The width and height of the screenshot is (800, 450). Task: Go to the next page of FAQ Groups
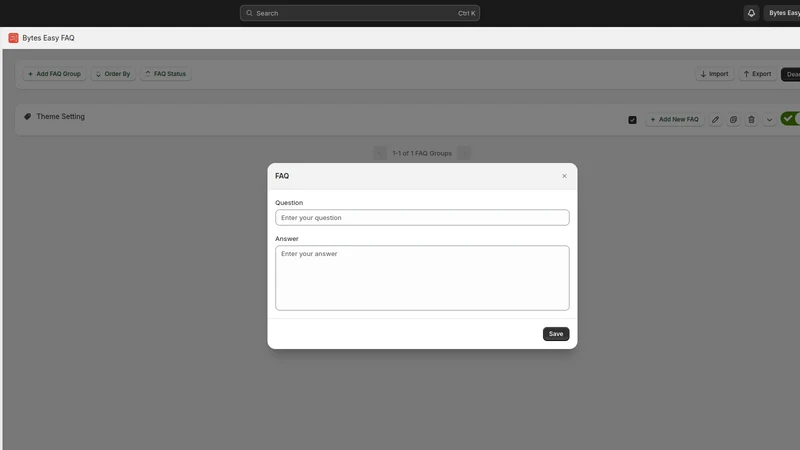click(x=464, y=153)
